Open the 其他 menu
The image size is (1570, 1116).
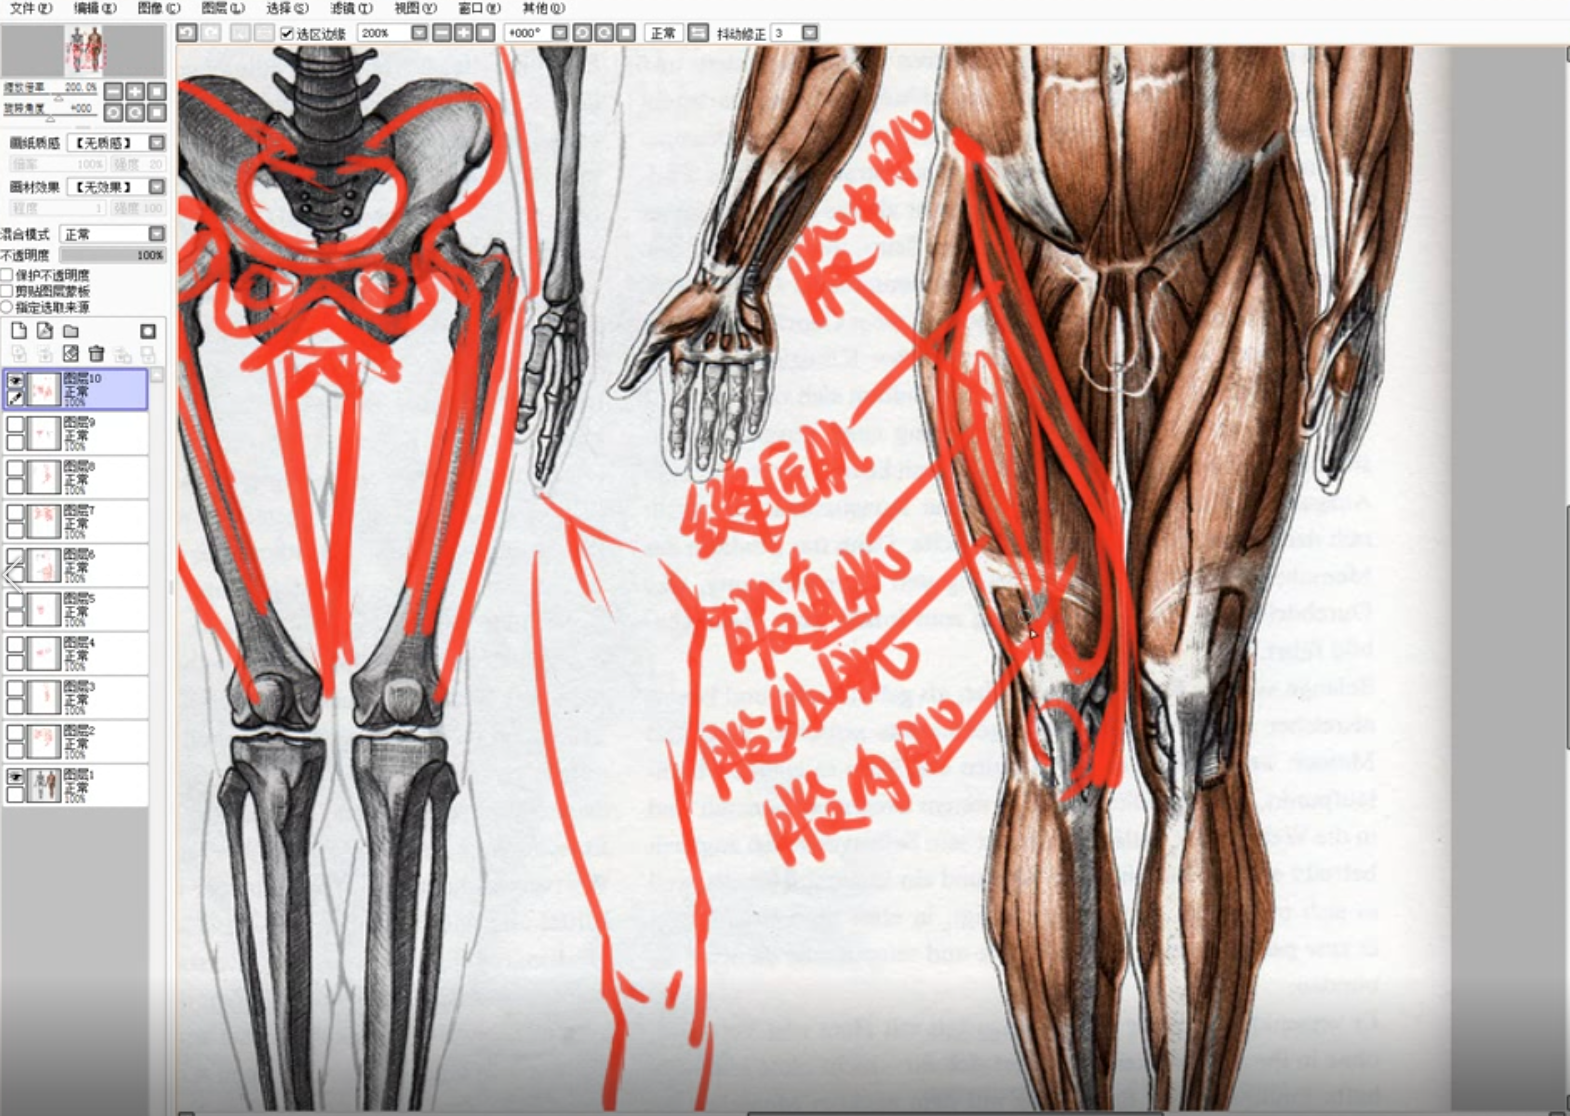[542, 8]
